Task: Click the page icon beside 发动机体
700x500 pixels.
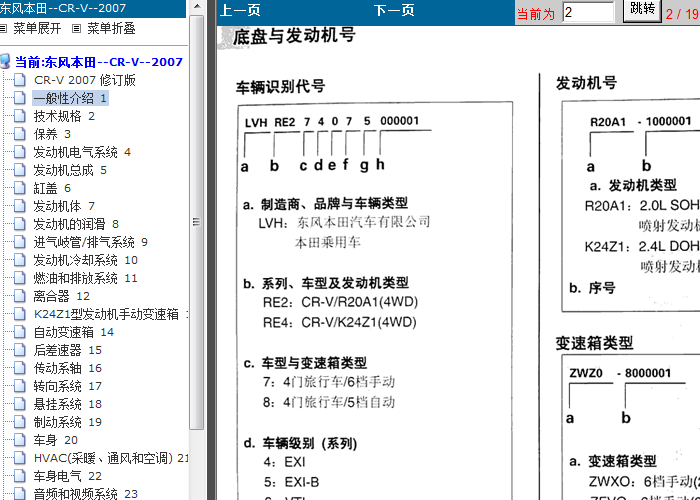Action: [20, 206]
